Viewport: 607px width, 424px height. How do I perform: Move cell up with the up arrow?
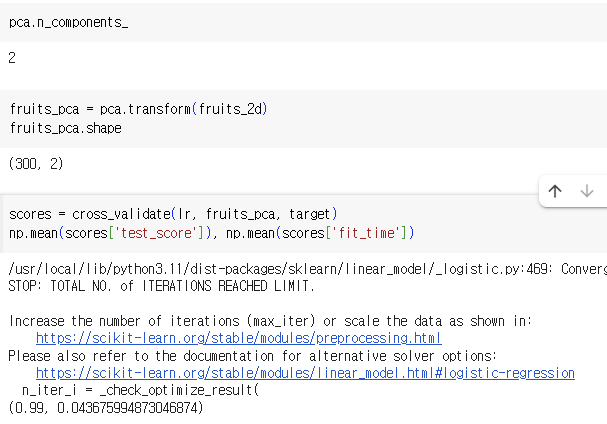(555, 191)
